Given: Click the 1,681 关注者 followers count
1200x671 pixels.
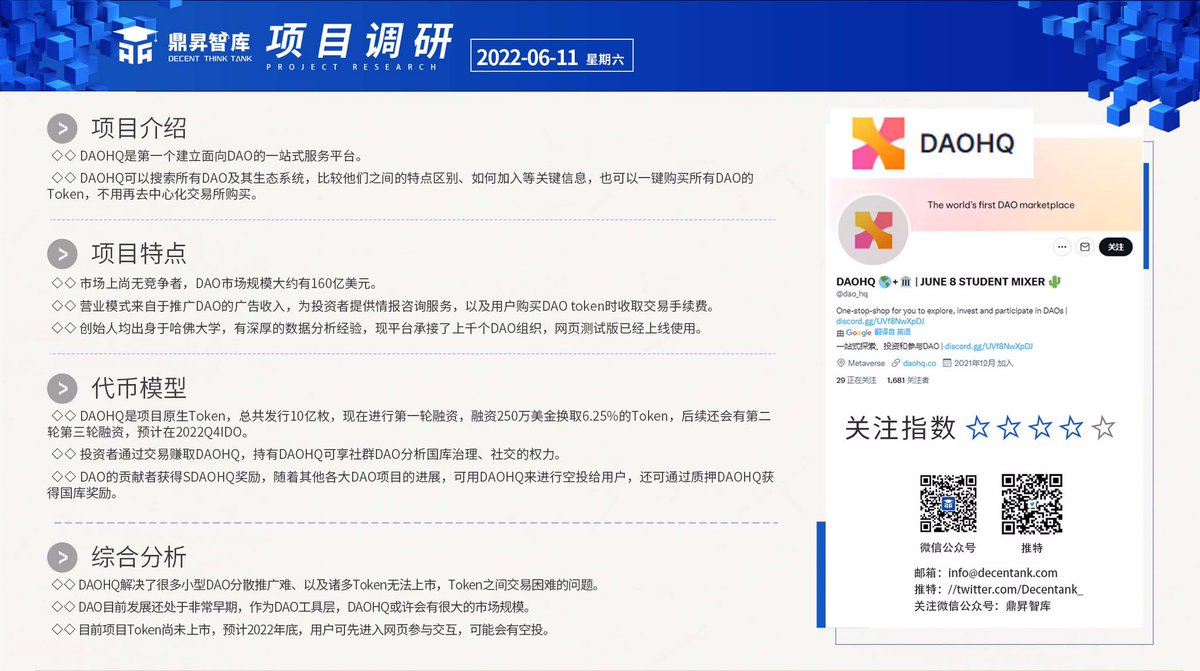Looking at the screenshot, I should [x=907, y=380].
